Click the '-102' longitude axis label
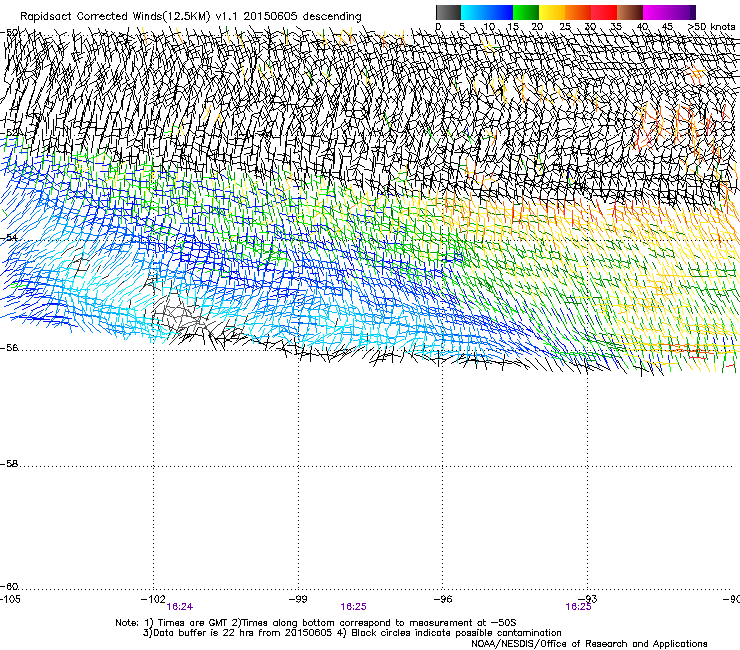740x650 pixels. tap(153, 599)
